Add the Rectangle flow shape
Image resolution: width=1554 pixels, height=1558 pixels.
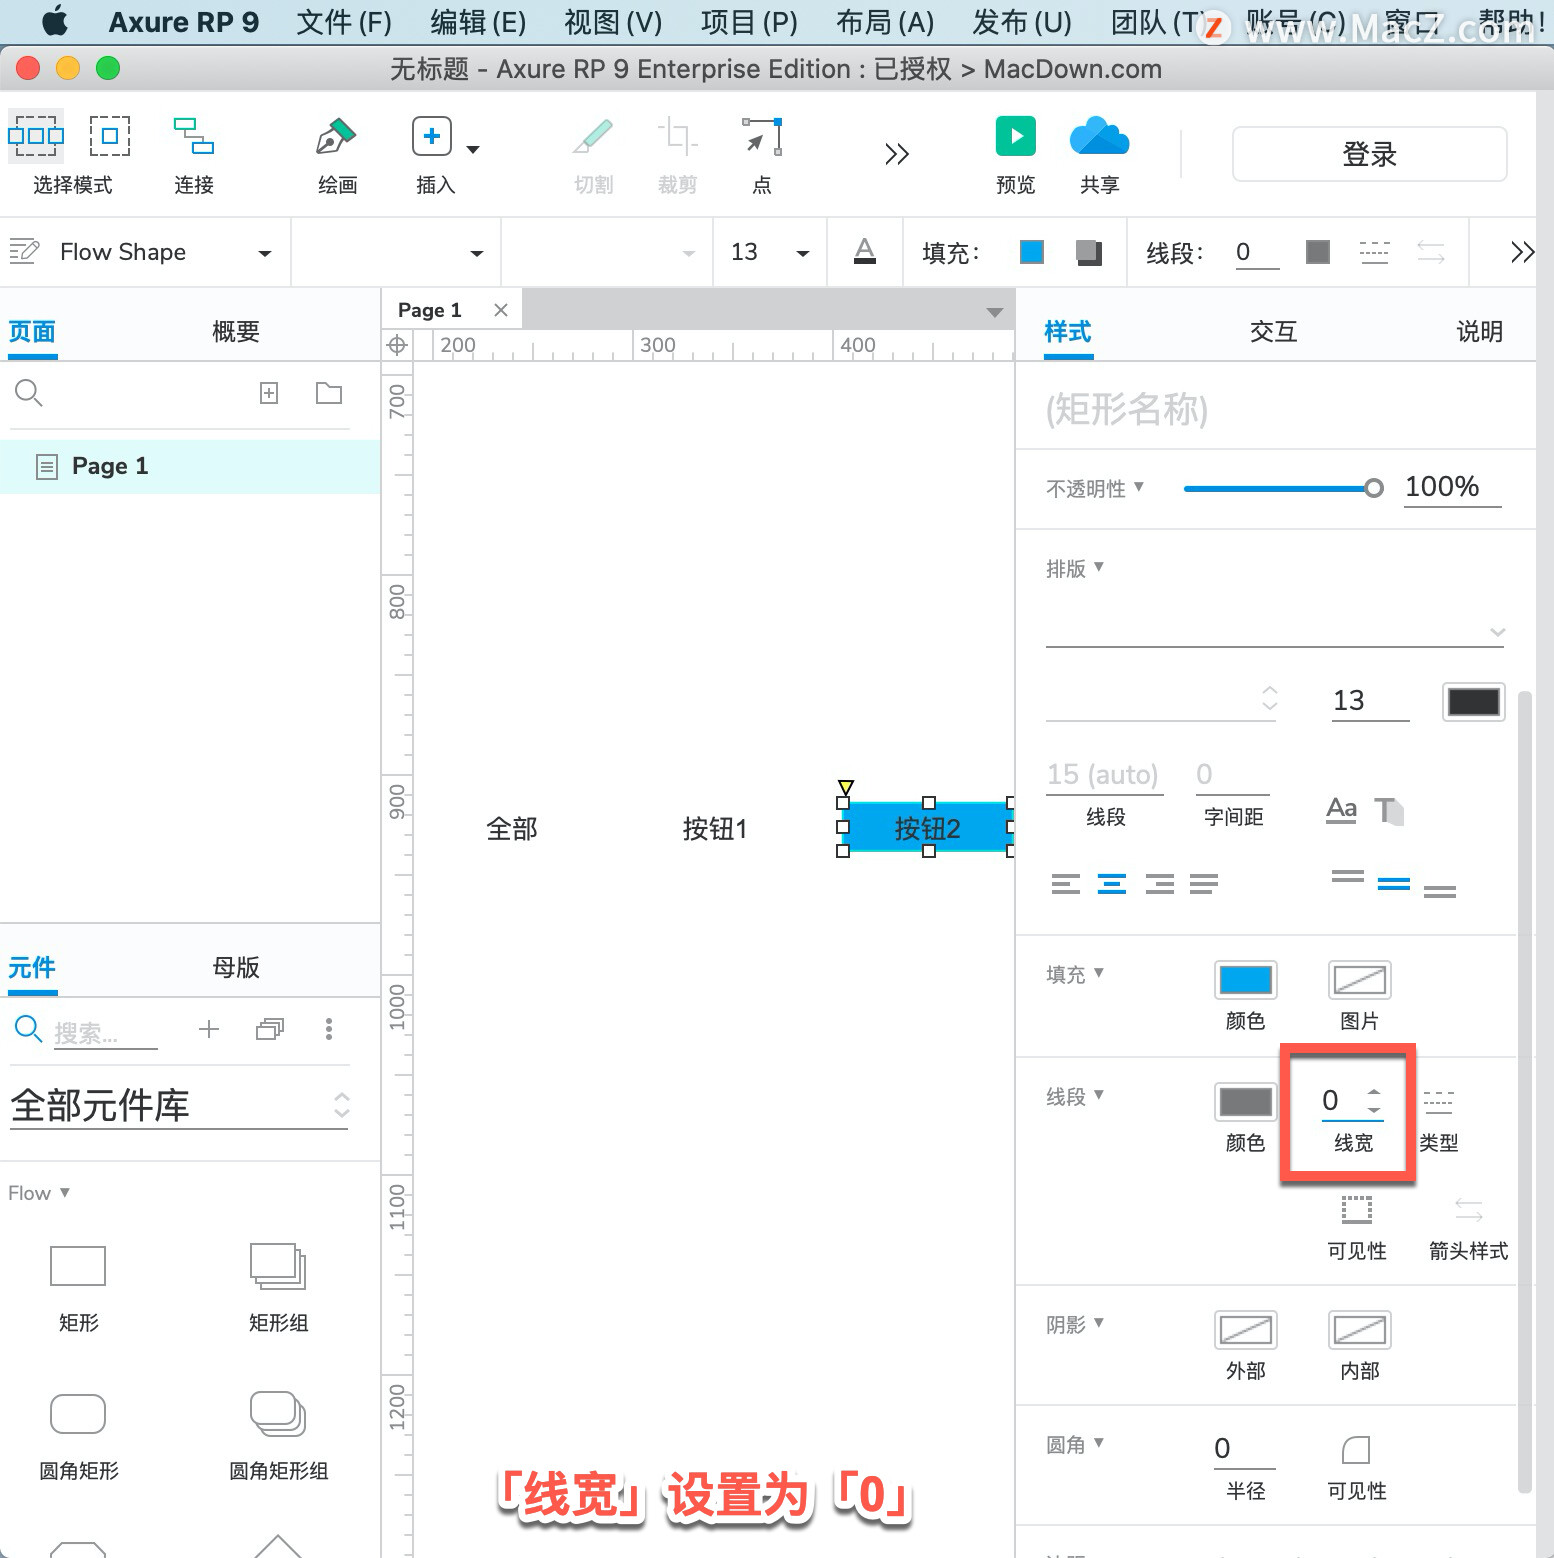[78, 1266]
